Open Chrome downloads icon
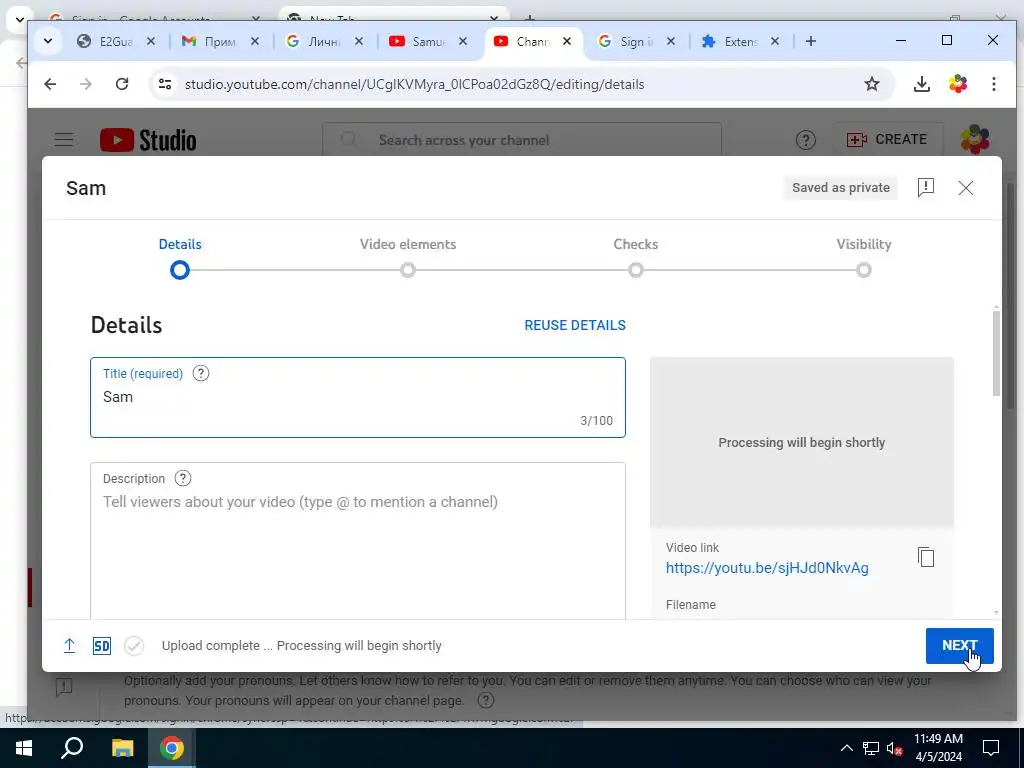 pos(921,84)
